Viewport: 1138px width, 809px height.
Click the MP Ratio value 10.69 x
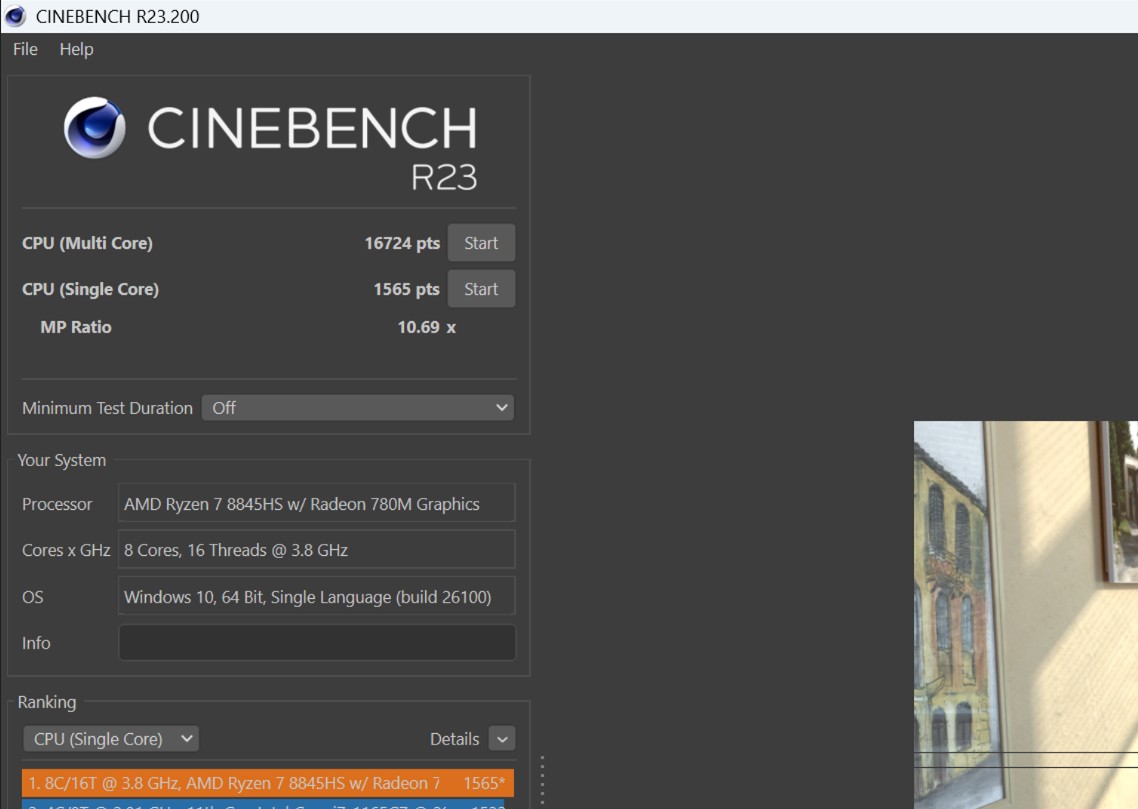coord(426,327)
